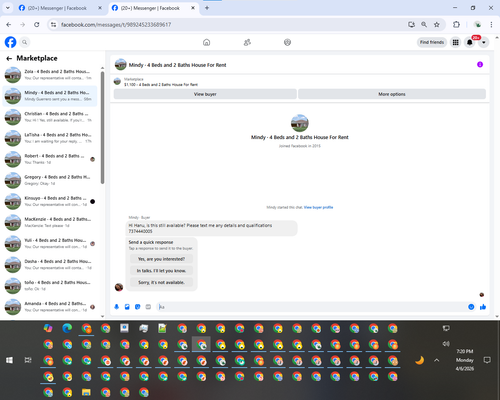Send quick reply 'Sorry, it's not available.'

pos(161,282)
